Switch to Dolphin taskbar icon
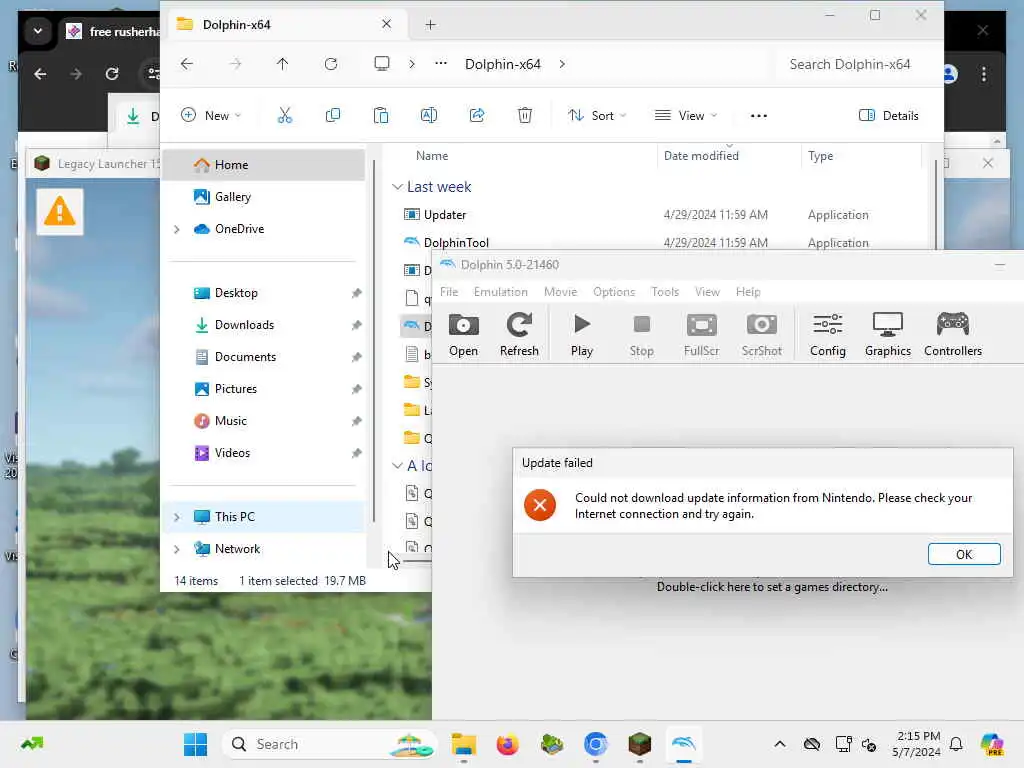The image size is (1024, 768). (x=683, y=744)
